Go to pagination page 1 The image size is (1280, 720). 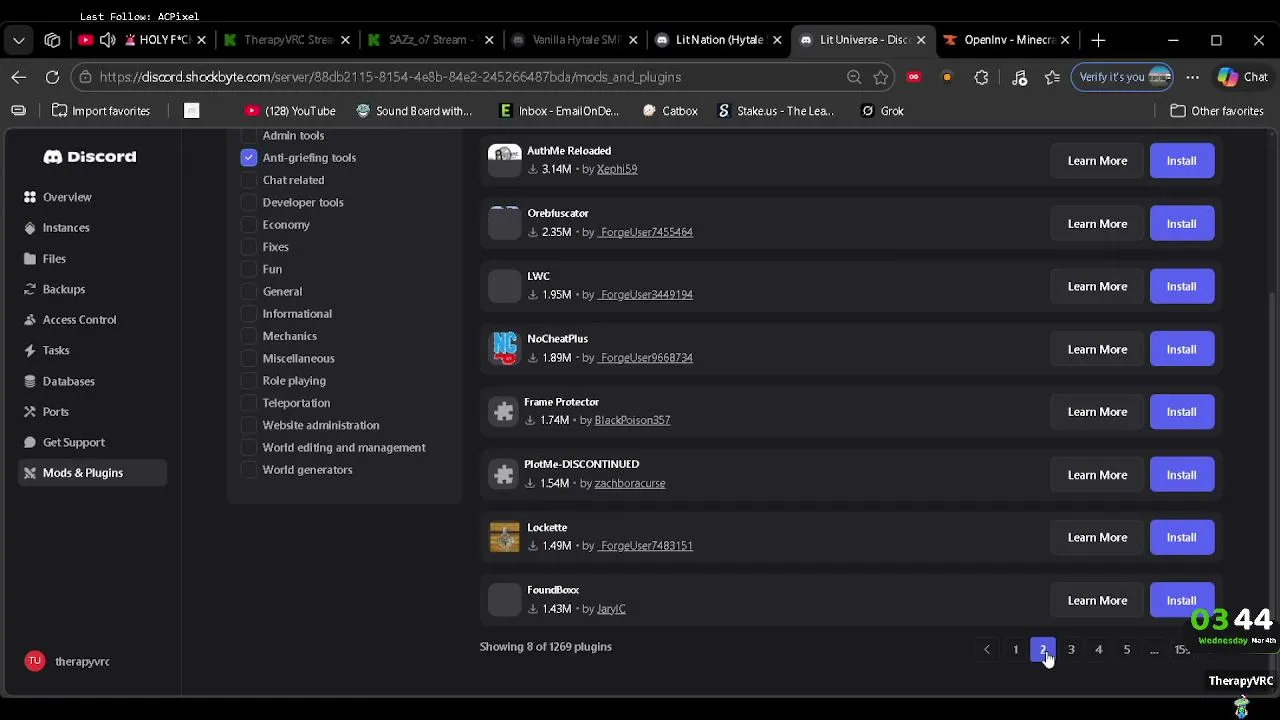(x=1015, y=650)
